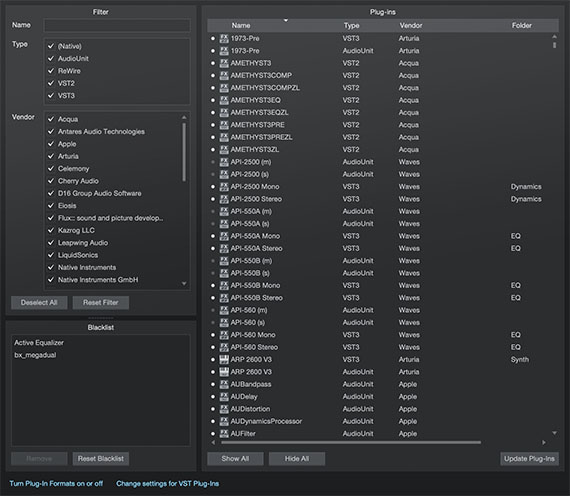
Task: Sort the plug-in list by Folder column
Action: point(522,25)
